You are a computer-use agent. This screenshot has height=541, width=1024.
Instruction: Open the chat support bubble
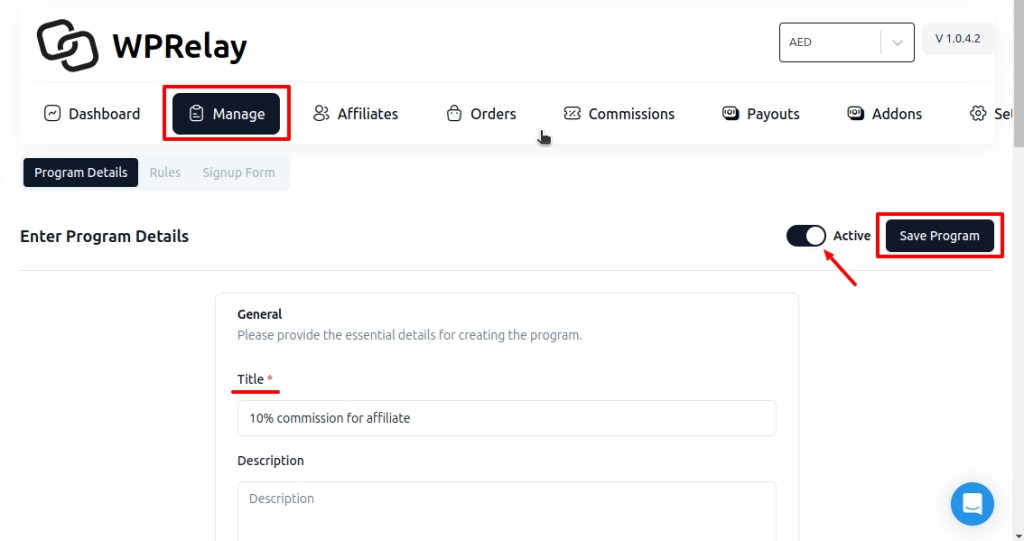point(972,504)
